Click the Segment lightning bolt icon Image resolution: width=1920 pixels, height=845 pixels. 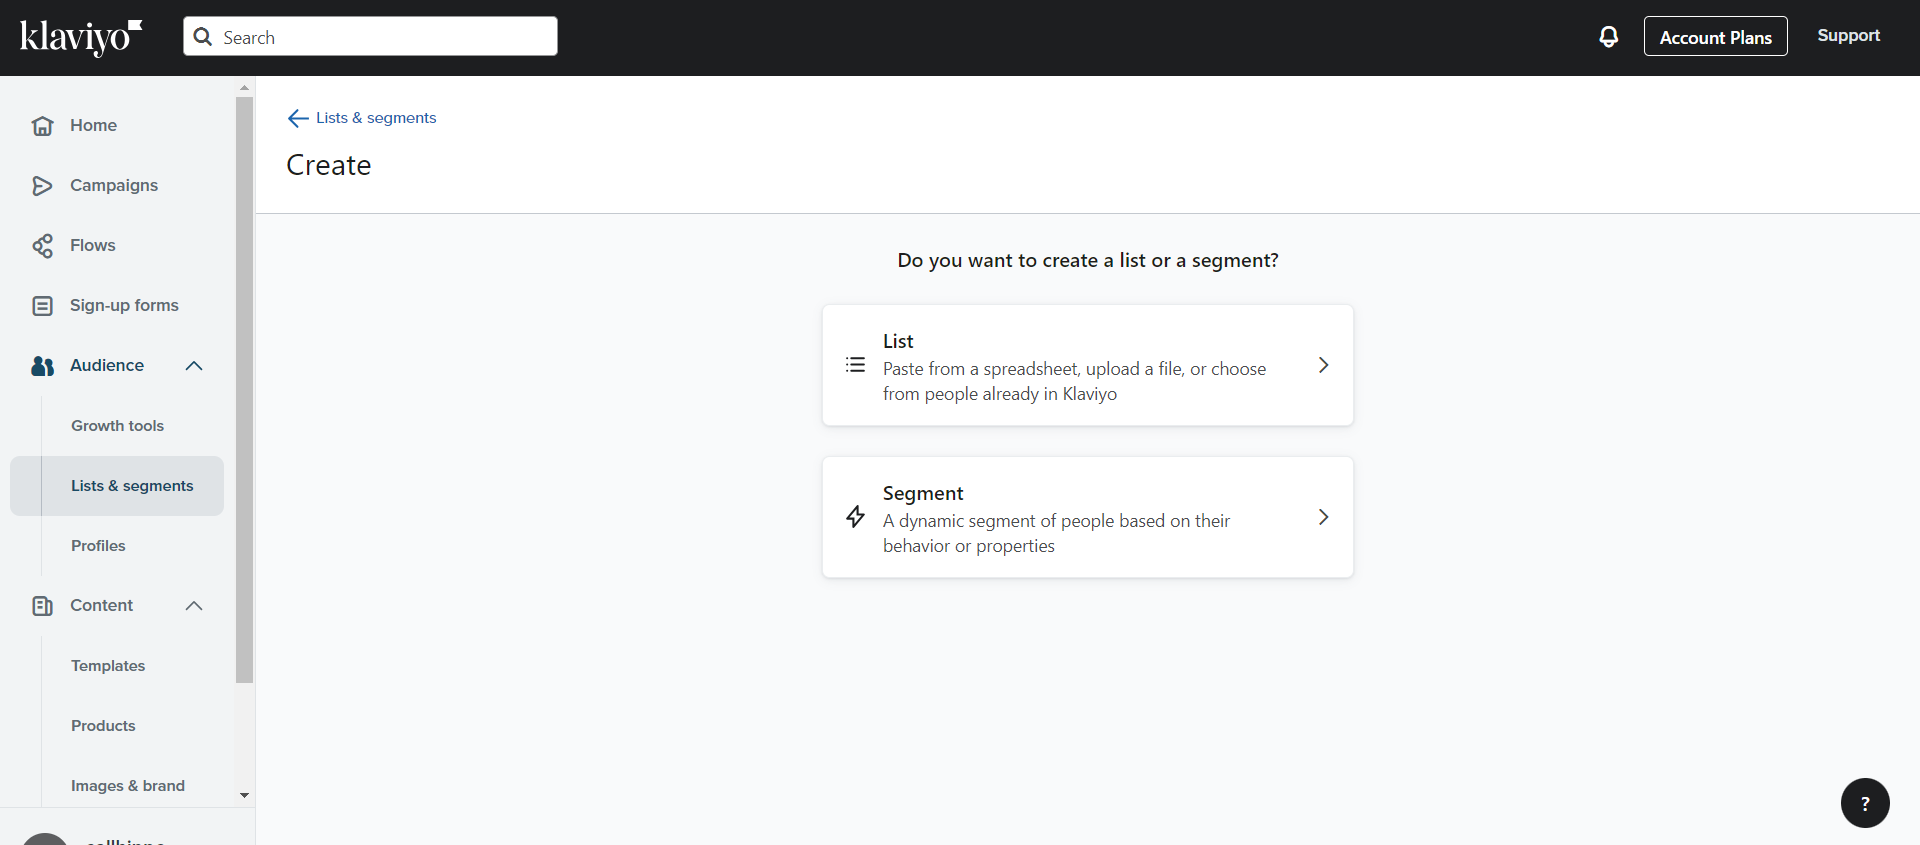point(855,517)
